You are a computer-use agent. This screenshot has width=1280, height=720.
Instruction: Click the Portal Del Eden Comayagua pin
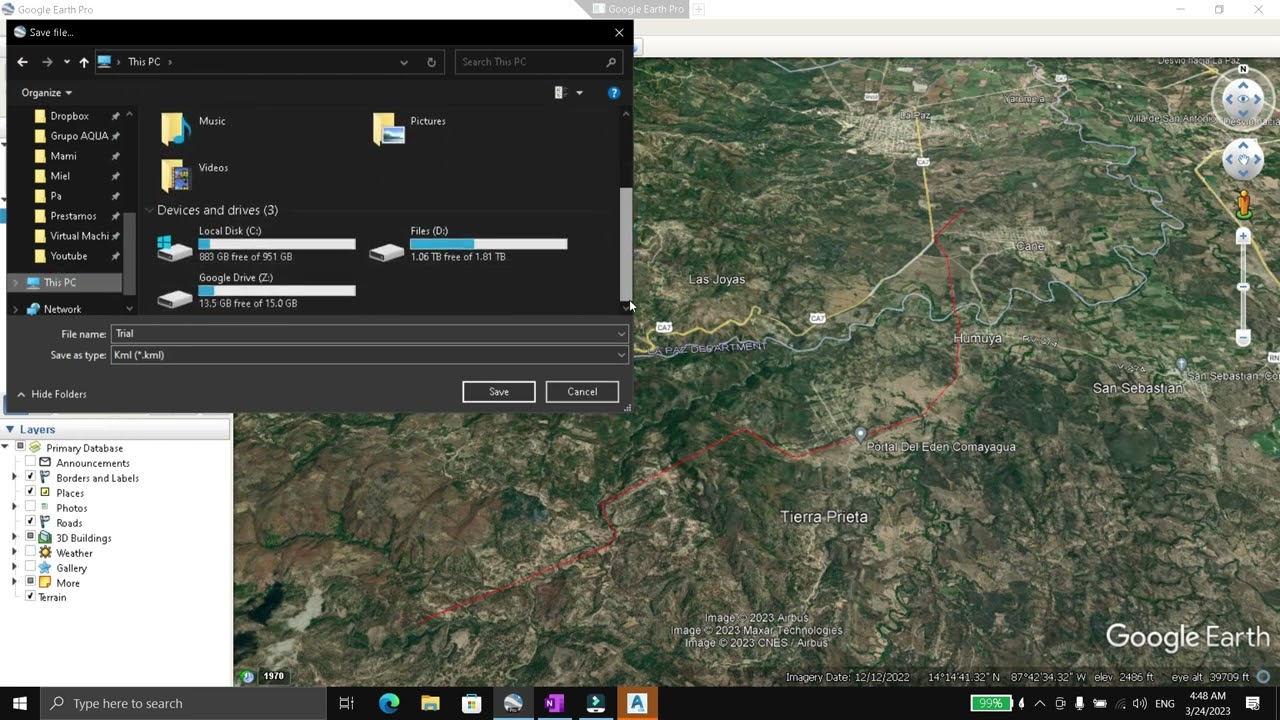(860, 435)
